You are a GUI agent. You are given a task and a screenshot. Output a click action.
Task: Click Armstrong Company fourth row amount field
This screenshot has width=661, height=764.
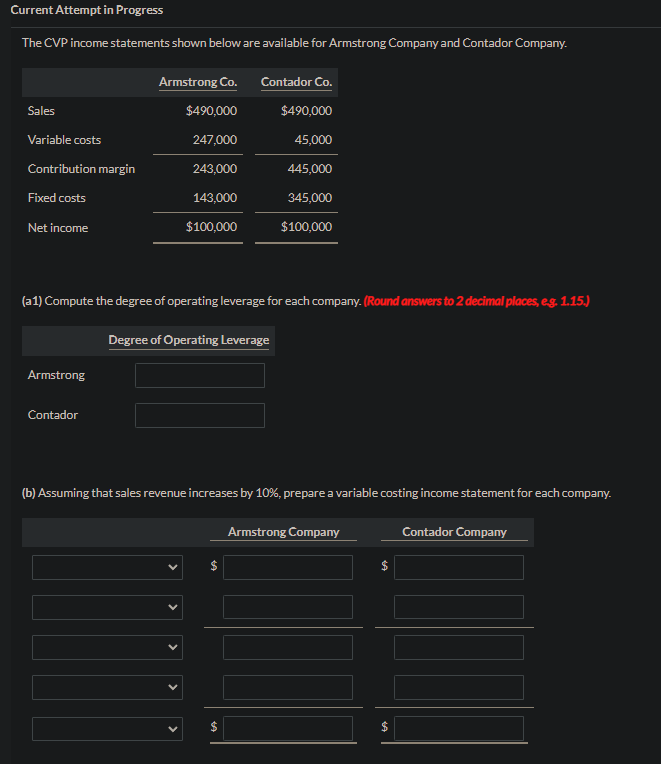[x=288, y=687]
